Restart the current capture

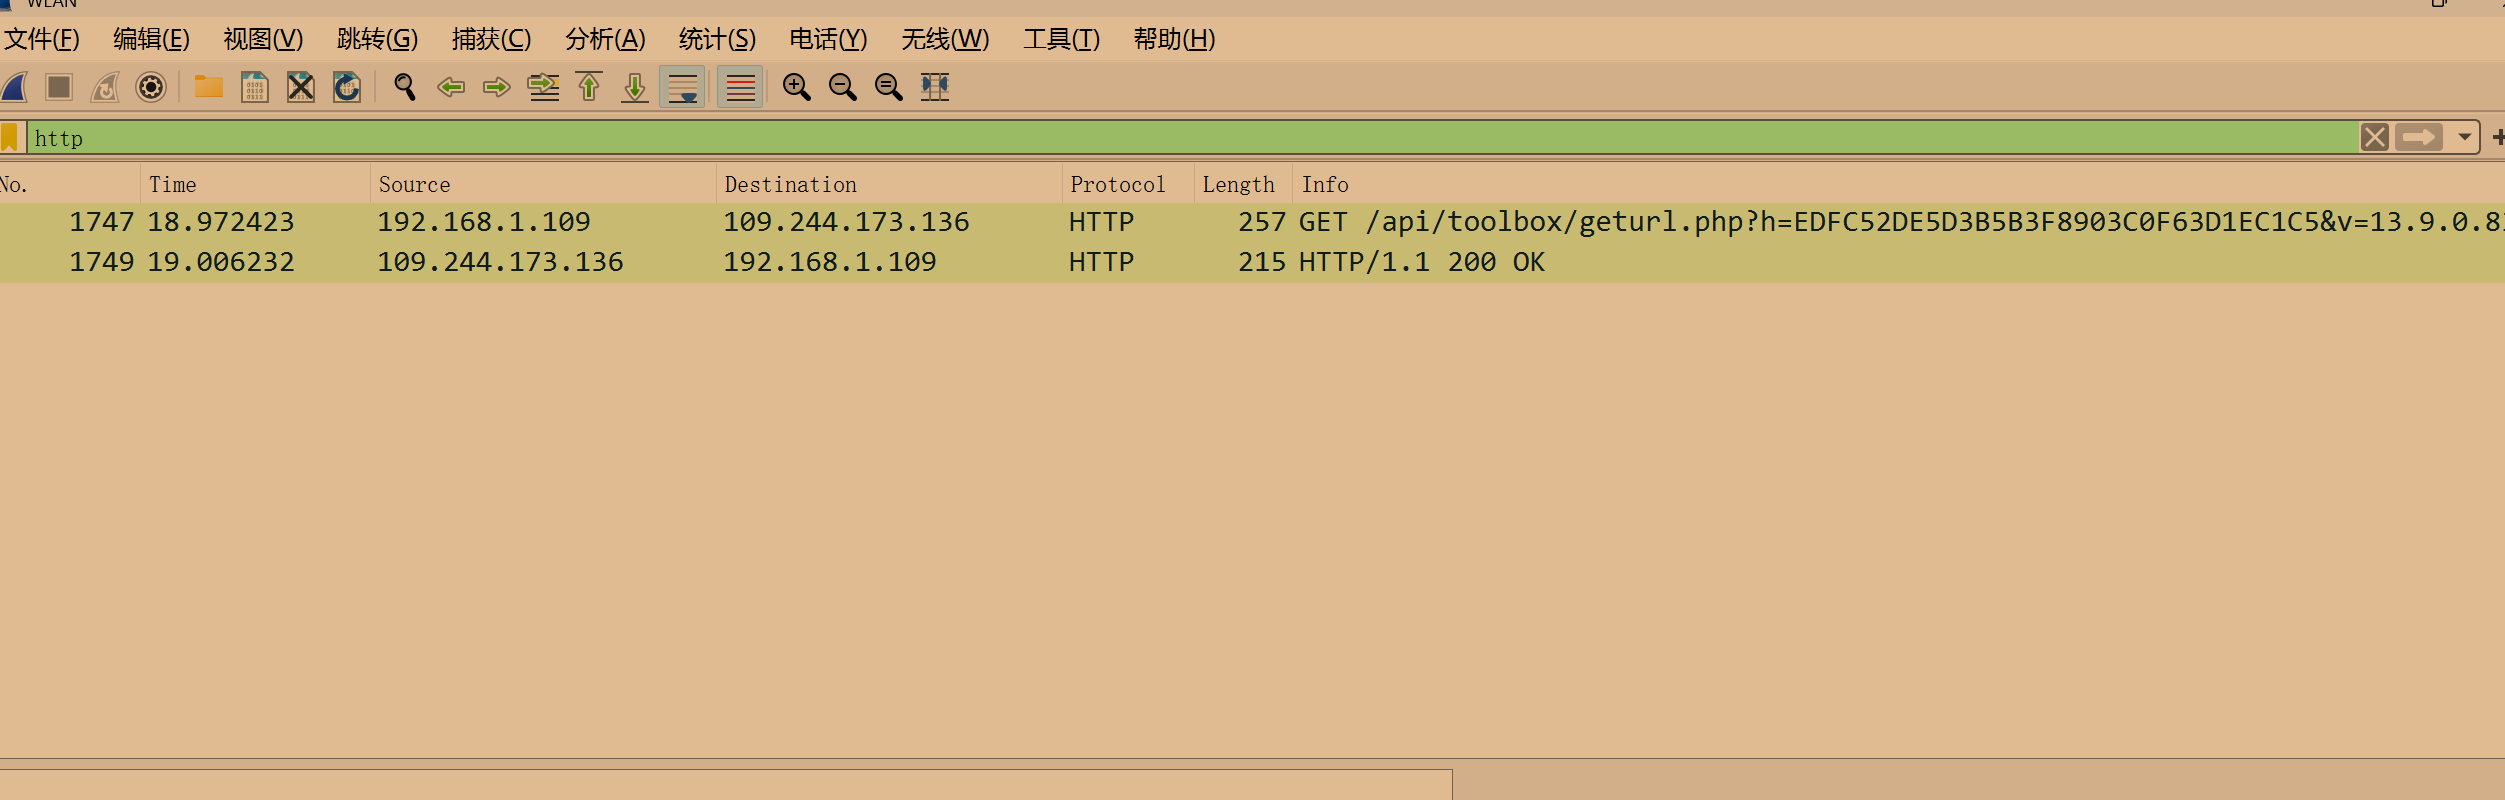tap(105, 88)
